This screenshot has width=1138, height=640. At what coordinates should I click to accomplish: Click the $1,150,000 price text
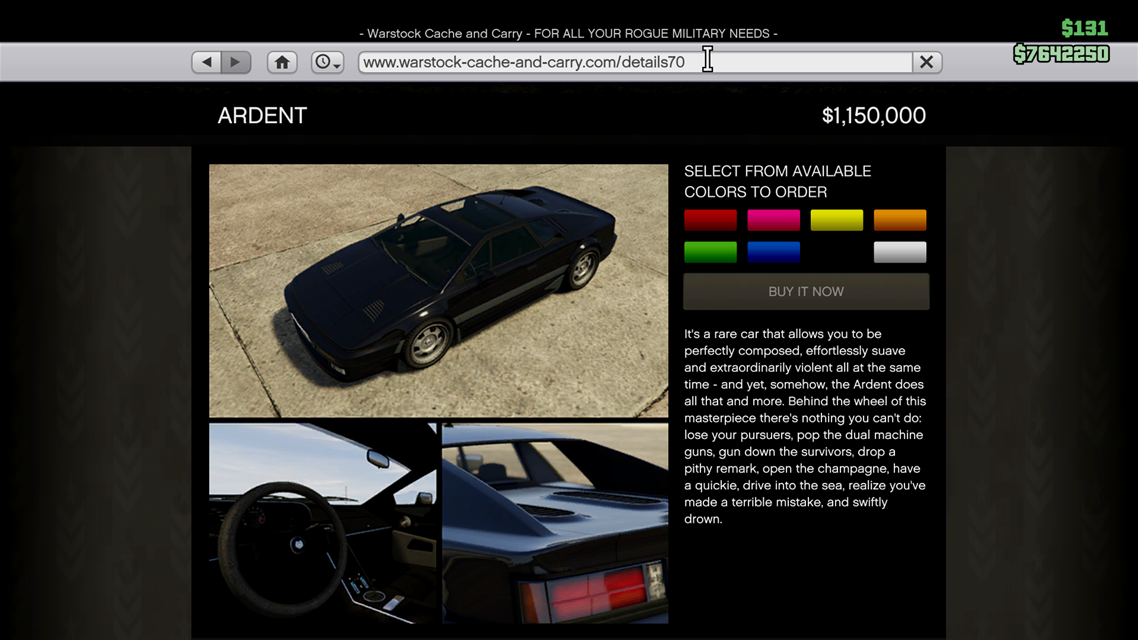(x=874, y=116)
